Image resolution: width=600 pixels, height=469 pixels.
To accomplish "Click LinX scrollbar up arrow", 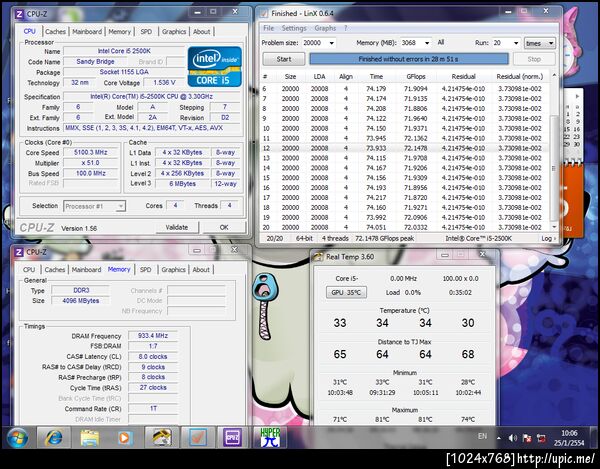I will click(x=554, y=77).
